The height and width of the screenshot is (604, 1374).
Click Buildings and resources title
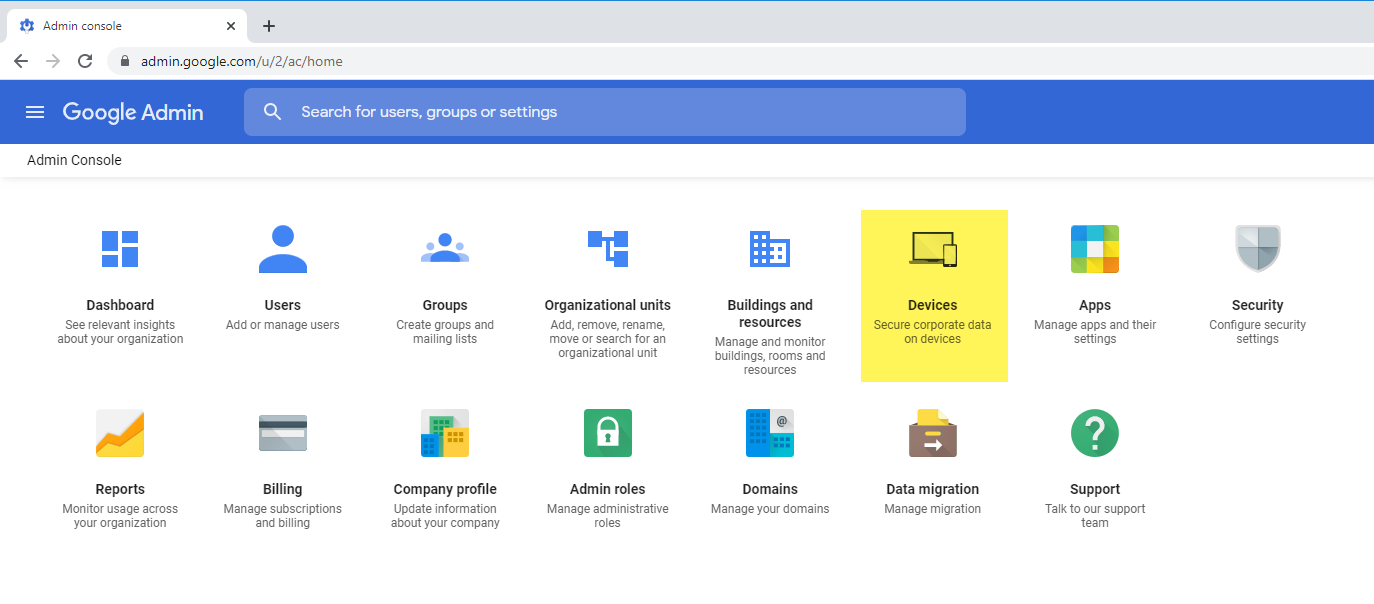(x=770, y=314)
